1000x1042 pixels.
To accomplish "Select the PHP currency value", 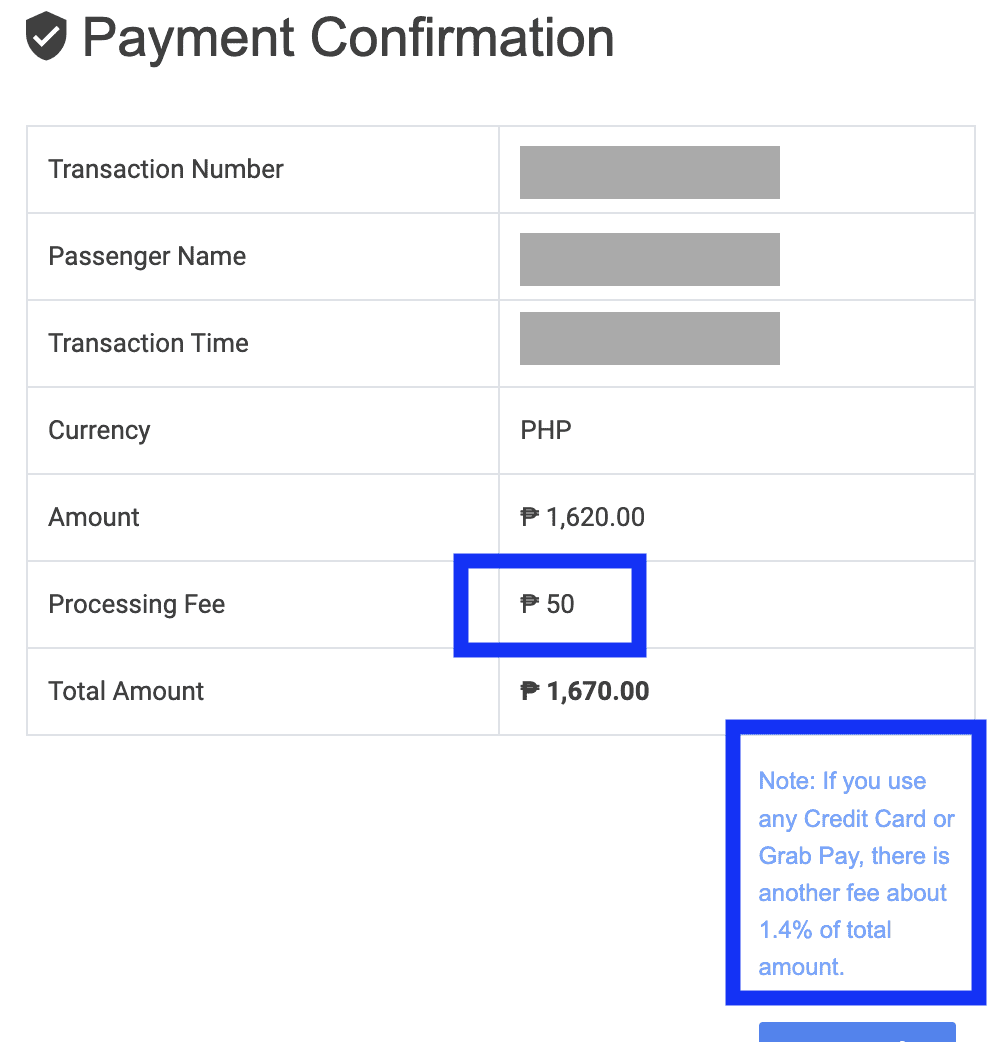I will coord(546,431).
